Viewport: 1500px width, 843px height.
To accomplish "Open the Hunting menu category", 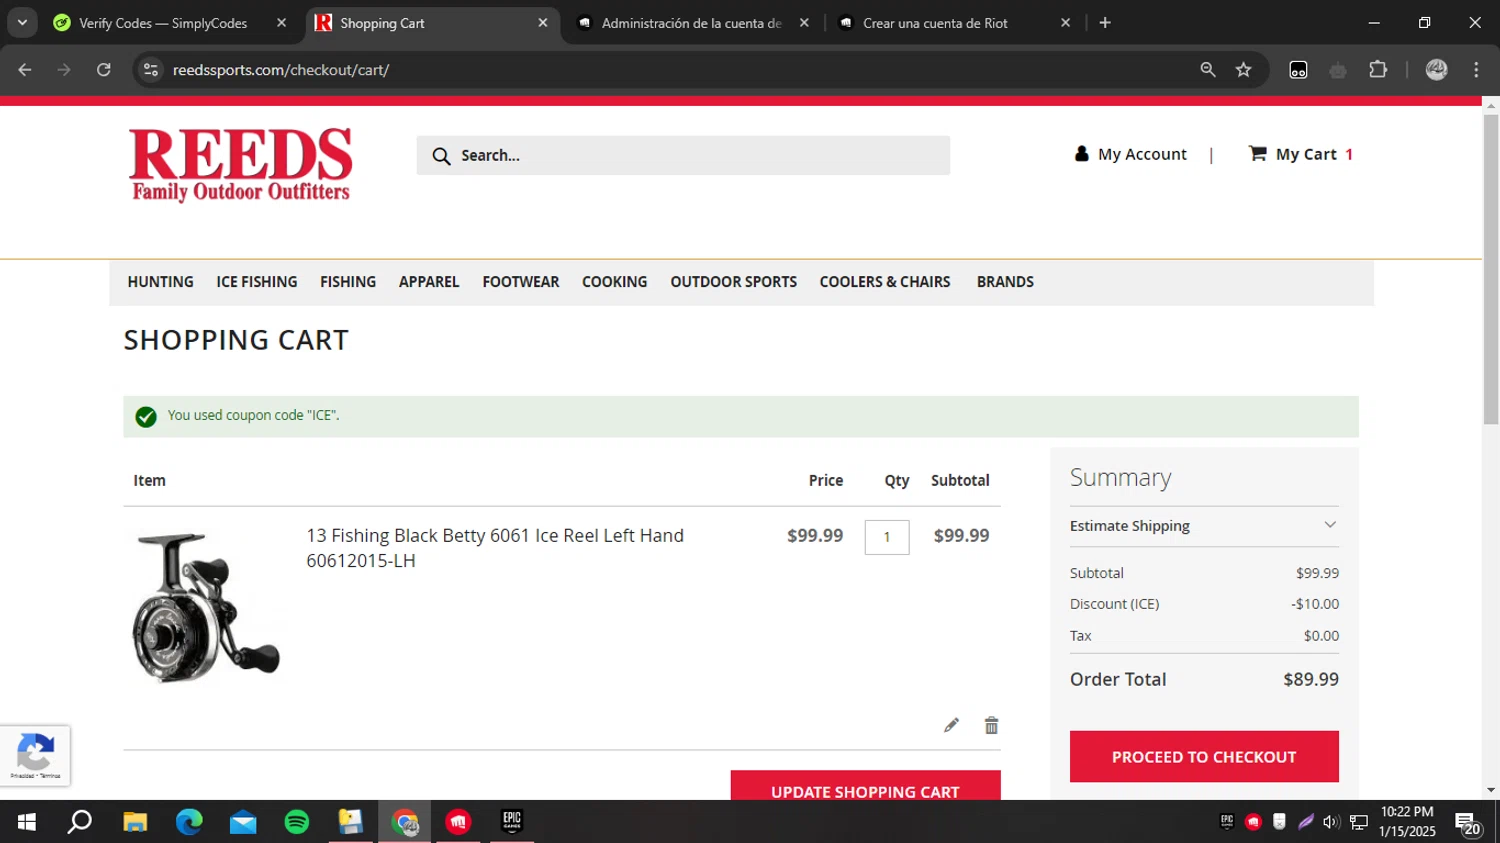I will (160, 282).
